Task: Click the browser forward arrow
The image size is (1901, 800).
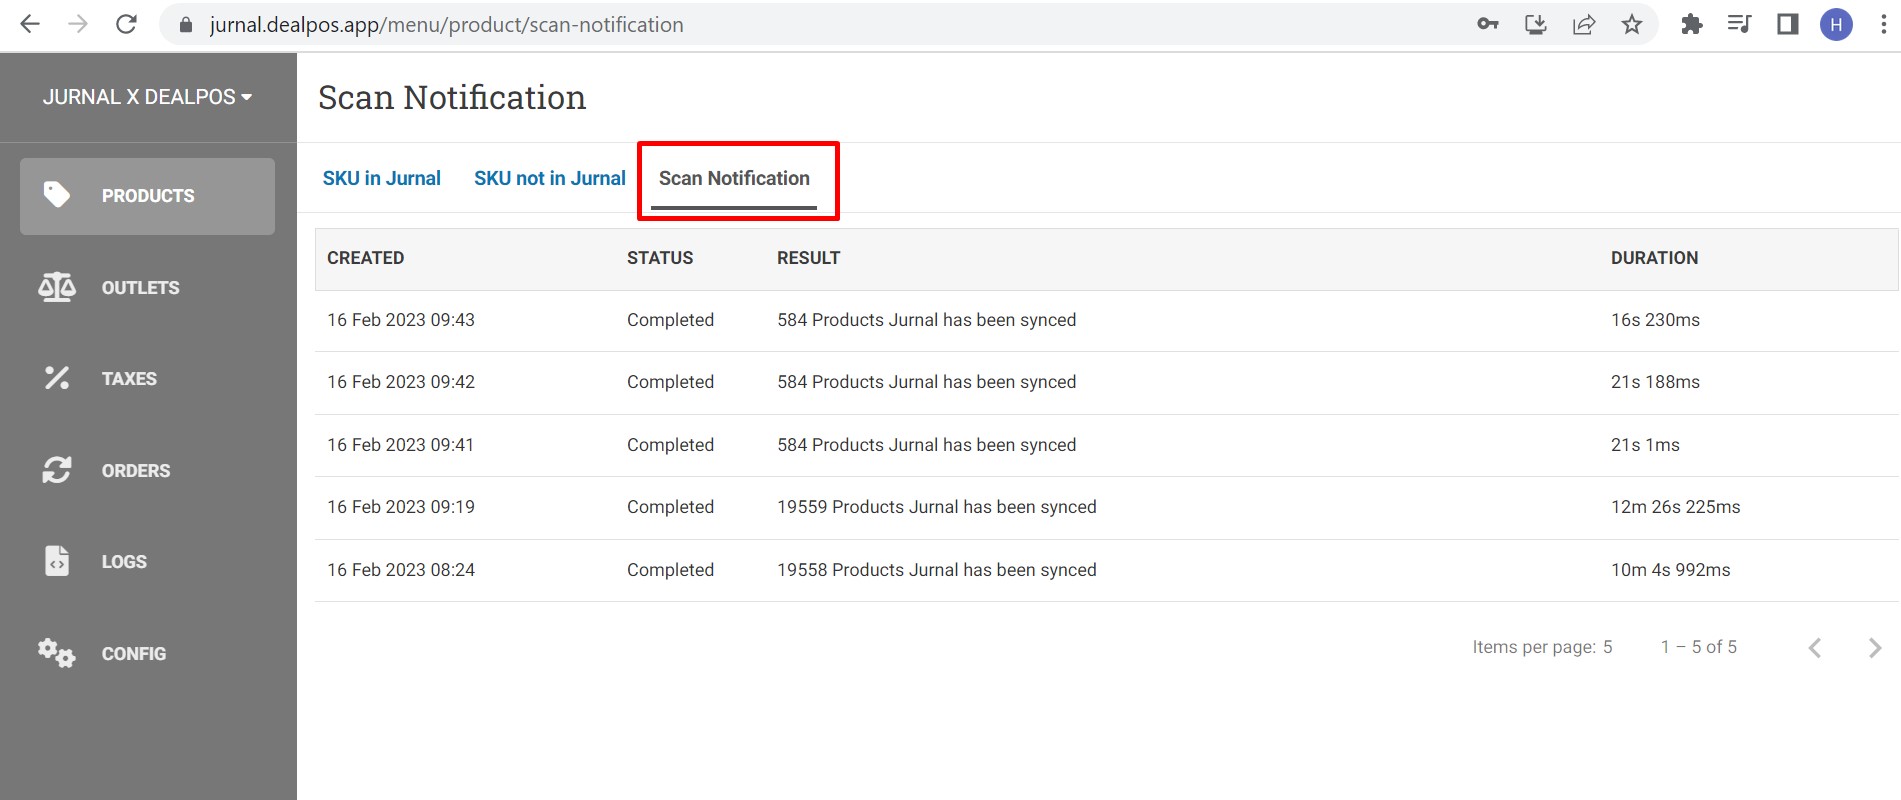Action: (x=78, y=24)
